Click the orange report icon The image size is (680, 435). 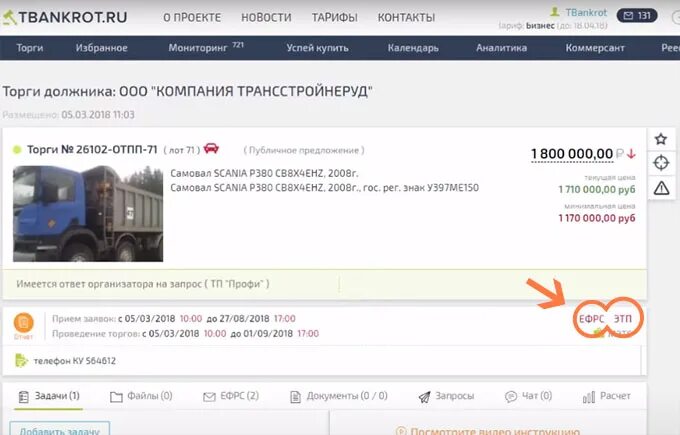click(x=23, y=323)
